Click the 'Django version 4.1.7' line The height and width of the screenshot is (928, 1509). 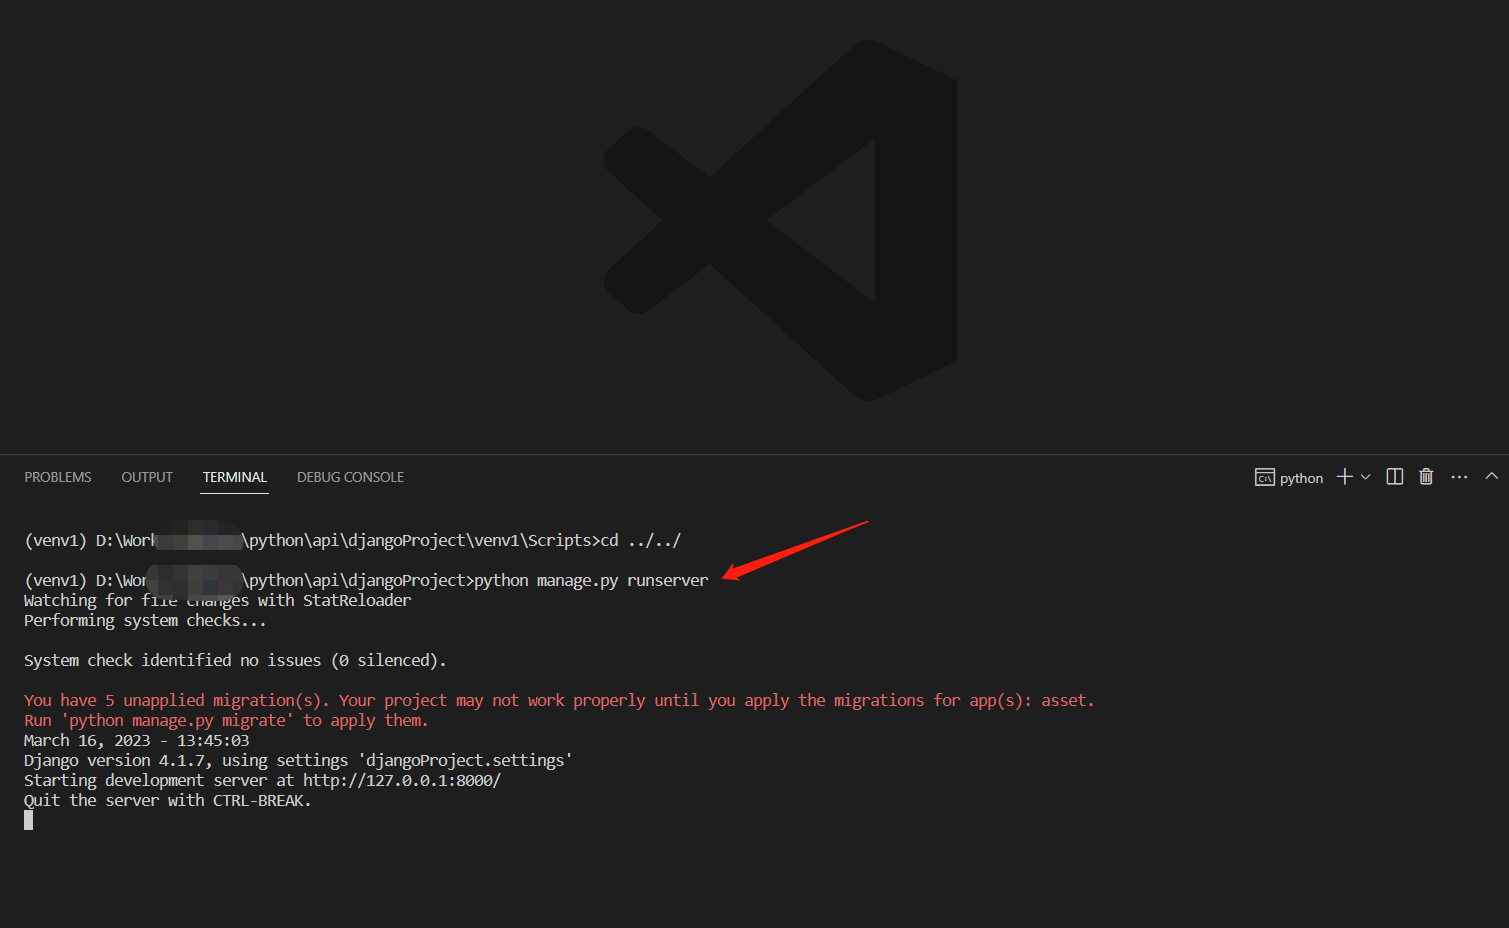pyautogui.click(x=298, y=760)
